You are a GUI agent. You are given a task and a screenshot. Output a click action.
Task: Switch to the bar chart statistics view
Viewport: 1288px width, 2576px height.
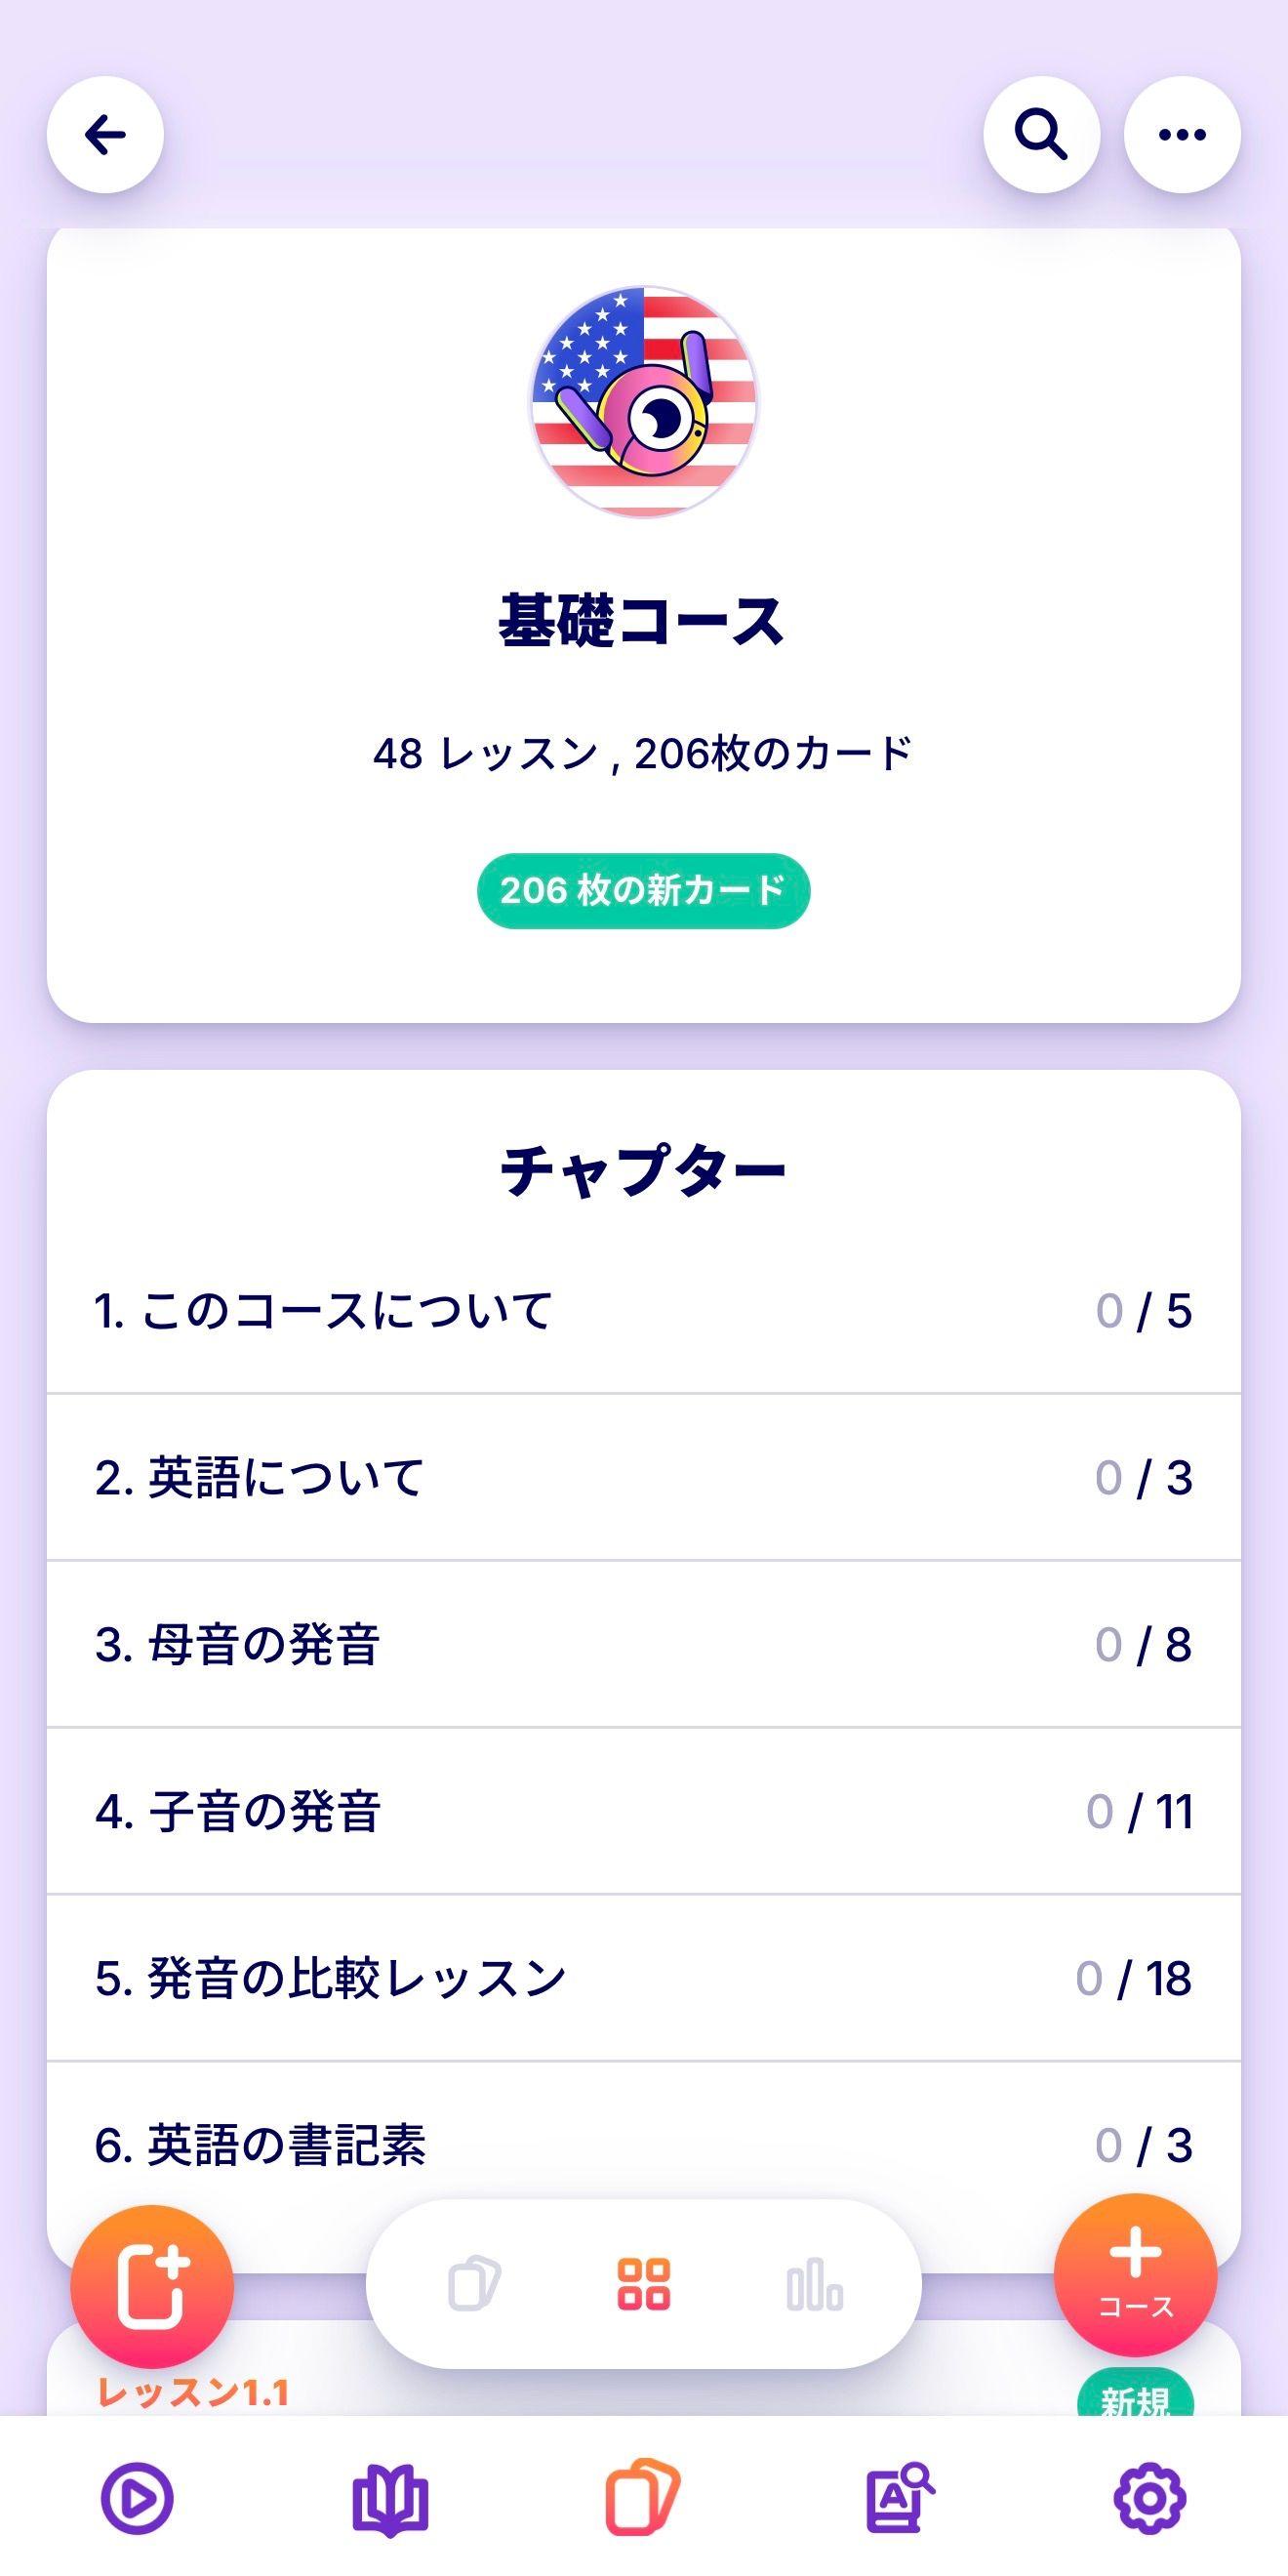(814, 2284)
